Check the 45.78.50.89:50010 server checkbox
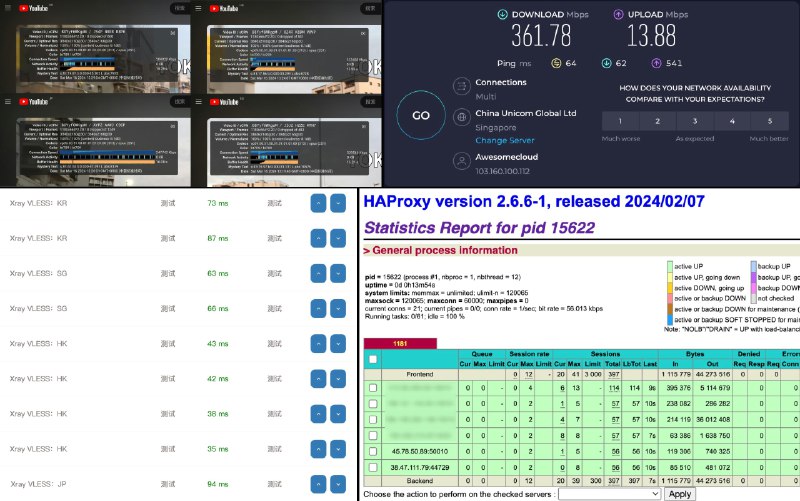 coord(374,452)
